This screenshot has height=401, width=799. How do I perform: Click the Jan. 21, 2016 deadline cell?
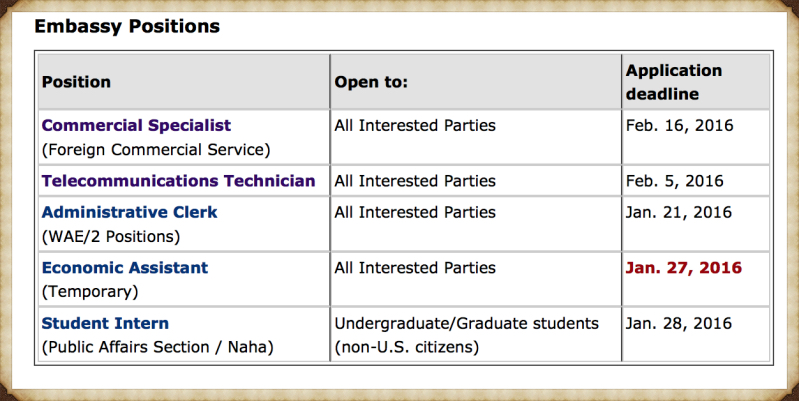click(679, 212)
